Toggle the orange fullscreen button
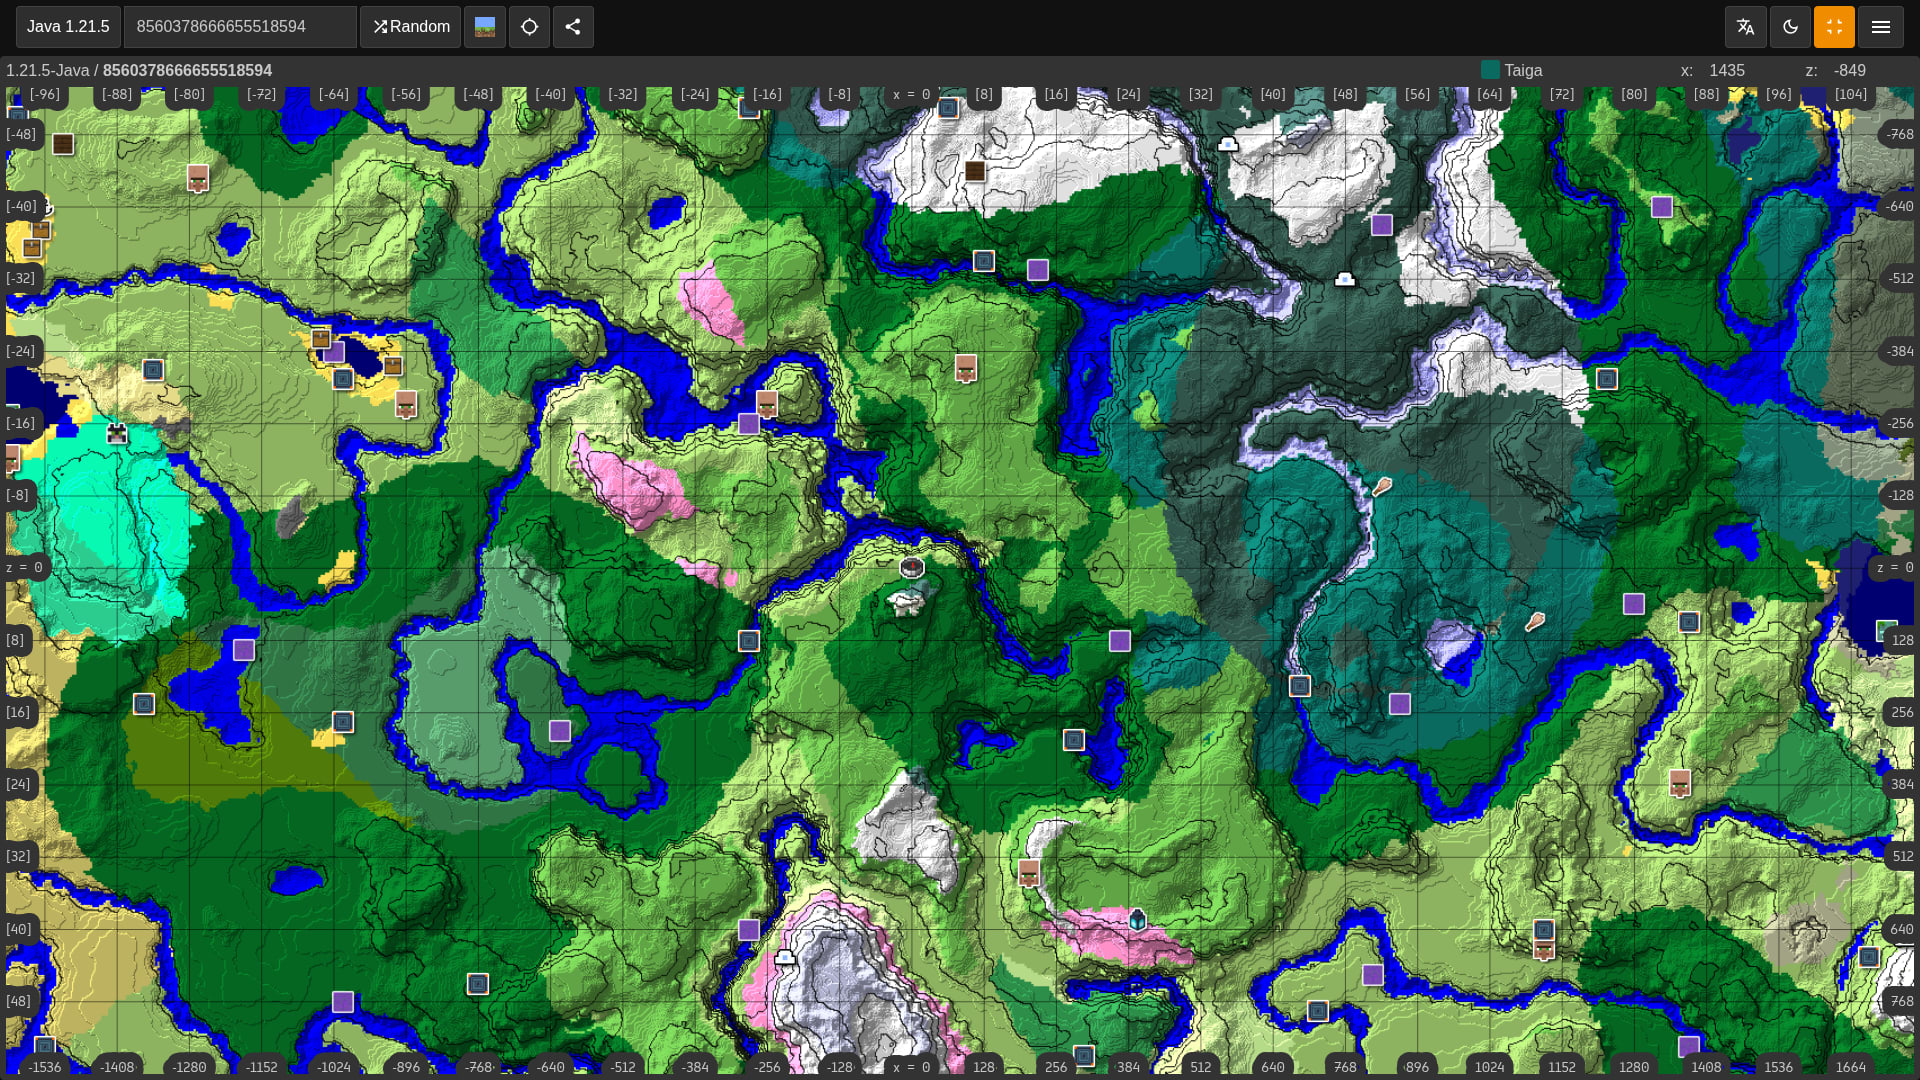 (1834, 27)
